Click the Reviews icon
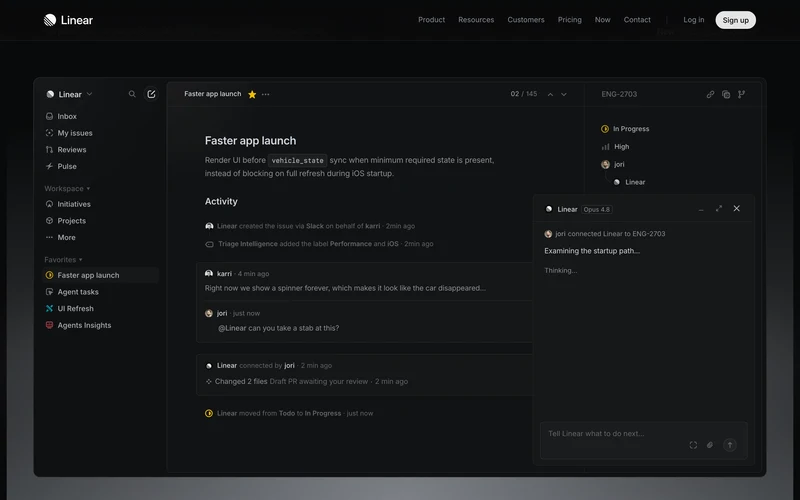The image size is (800, 500). 49,149
